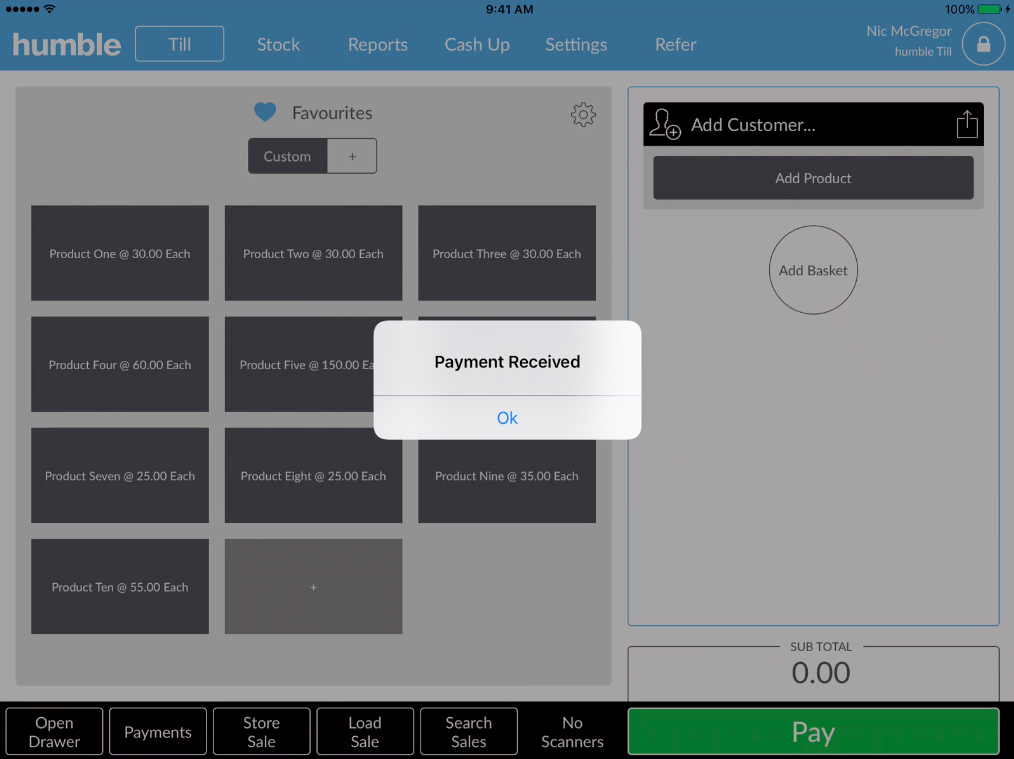Screen dimensions: 1014x759
Task: Click the Favourites heading text
Action: [x=332, y=113]
